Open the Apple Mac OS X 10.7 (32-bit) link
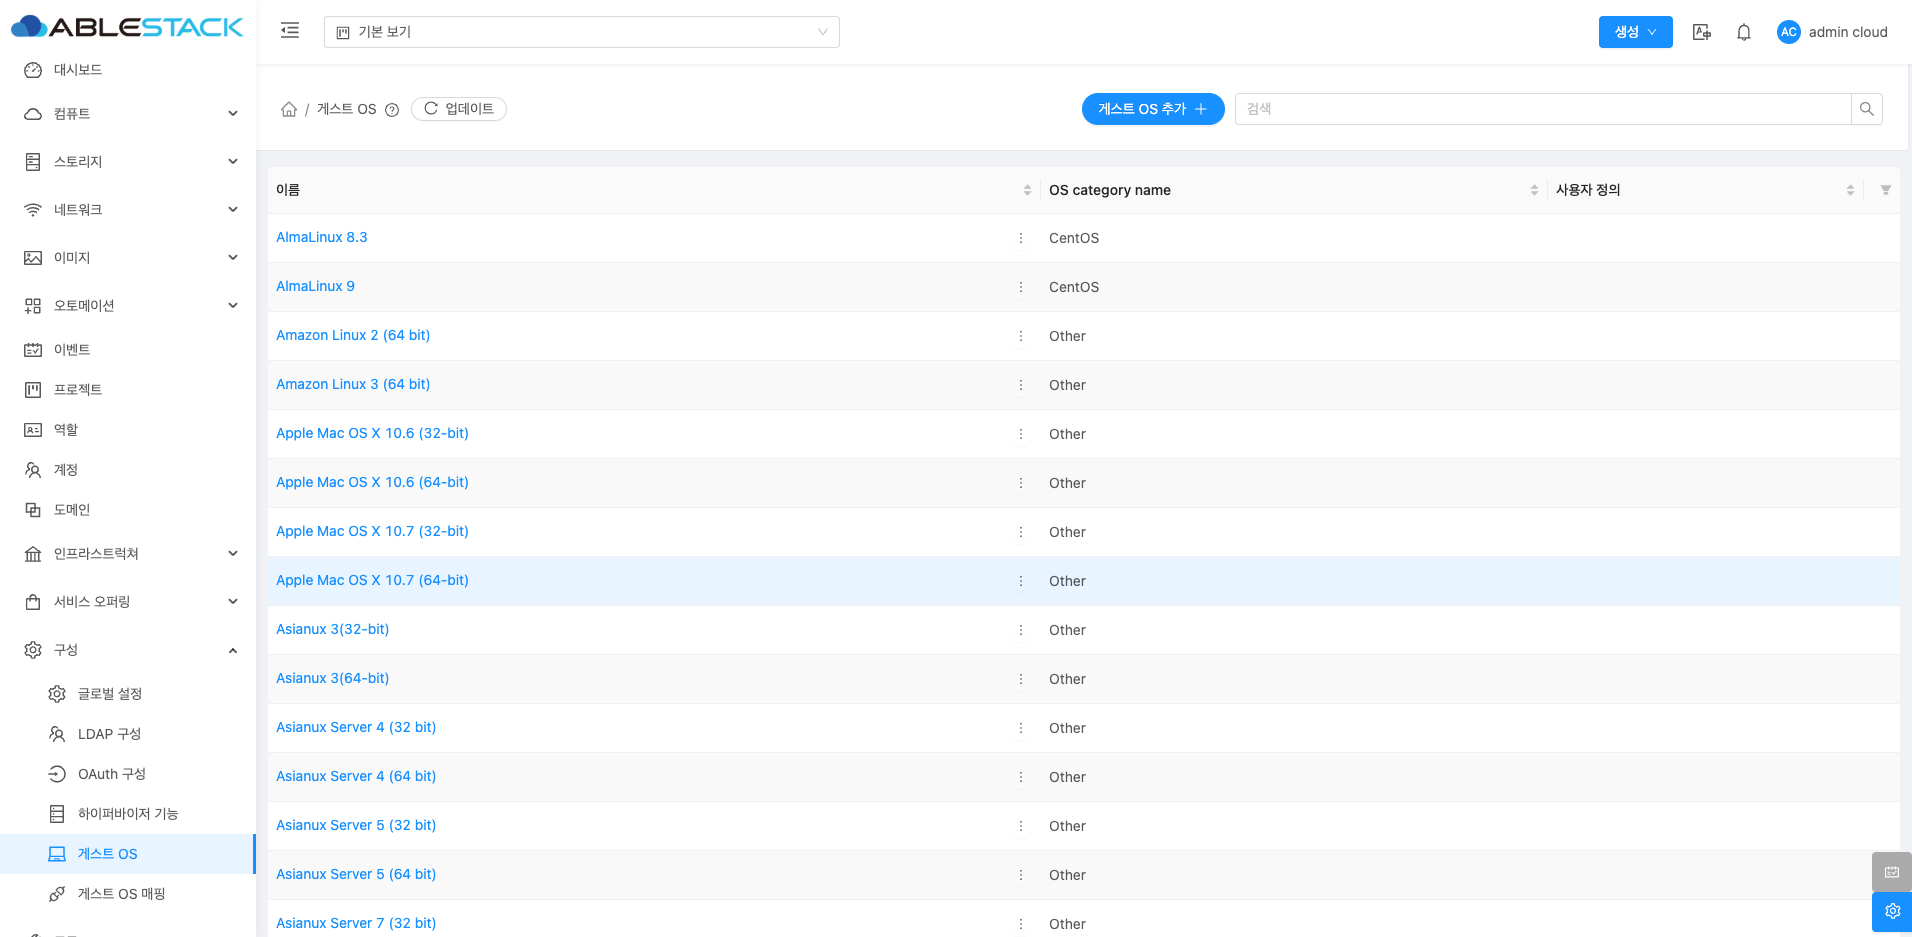Image resolution: width=1912 pixels, height=937 pixels. pos(372,531)
